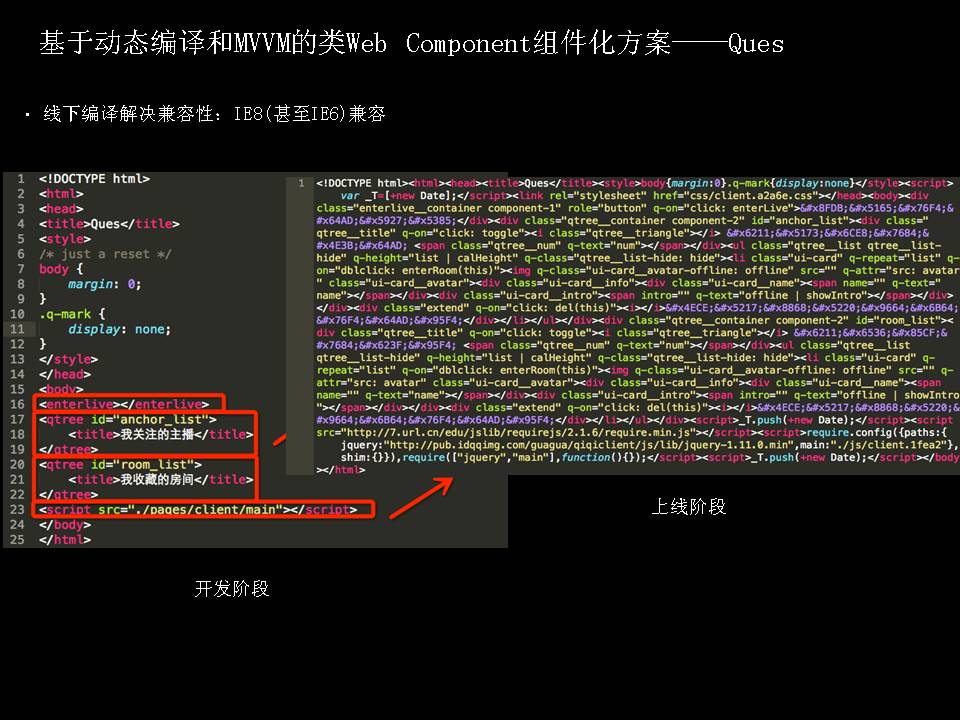960x720 pixels.
Task: Select the red-boxed enterlive tag line
Action: point(128,403)
